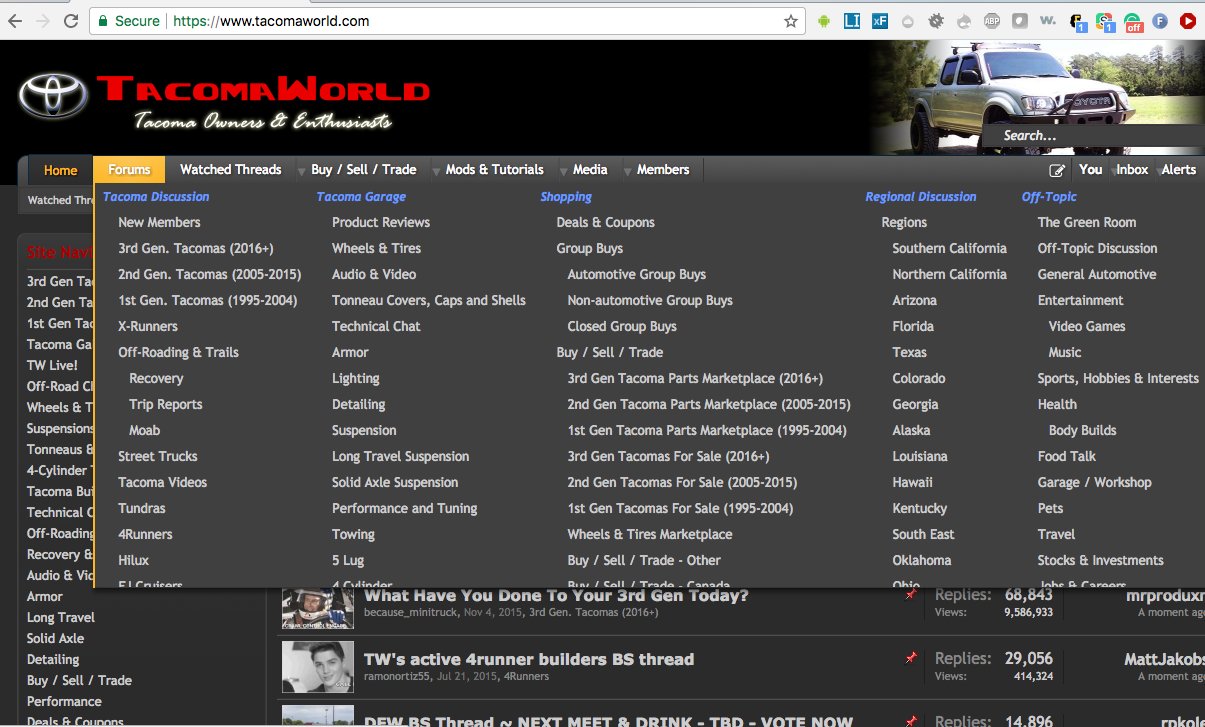The width and height of the screenshot is (1205, 727).
Task: Open the Shopping category heading
Action: (566, 197)
